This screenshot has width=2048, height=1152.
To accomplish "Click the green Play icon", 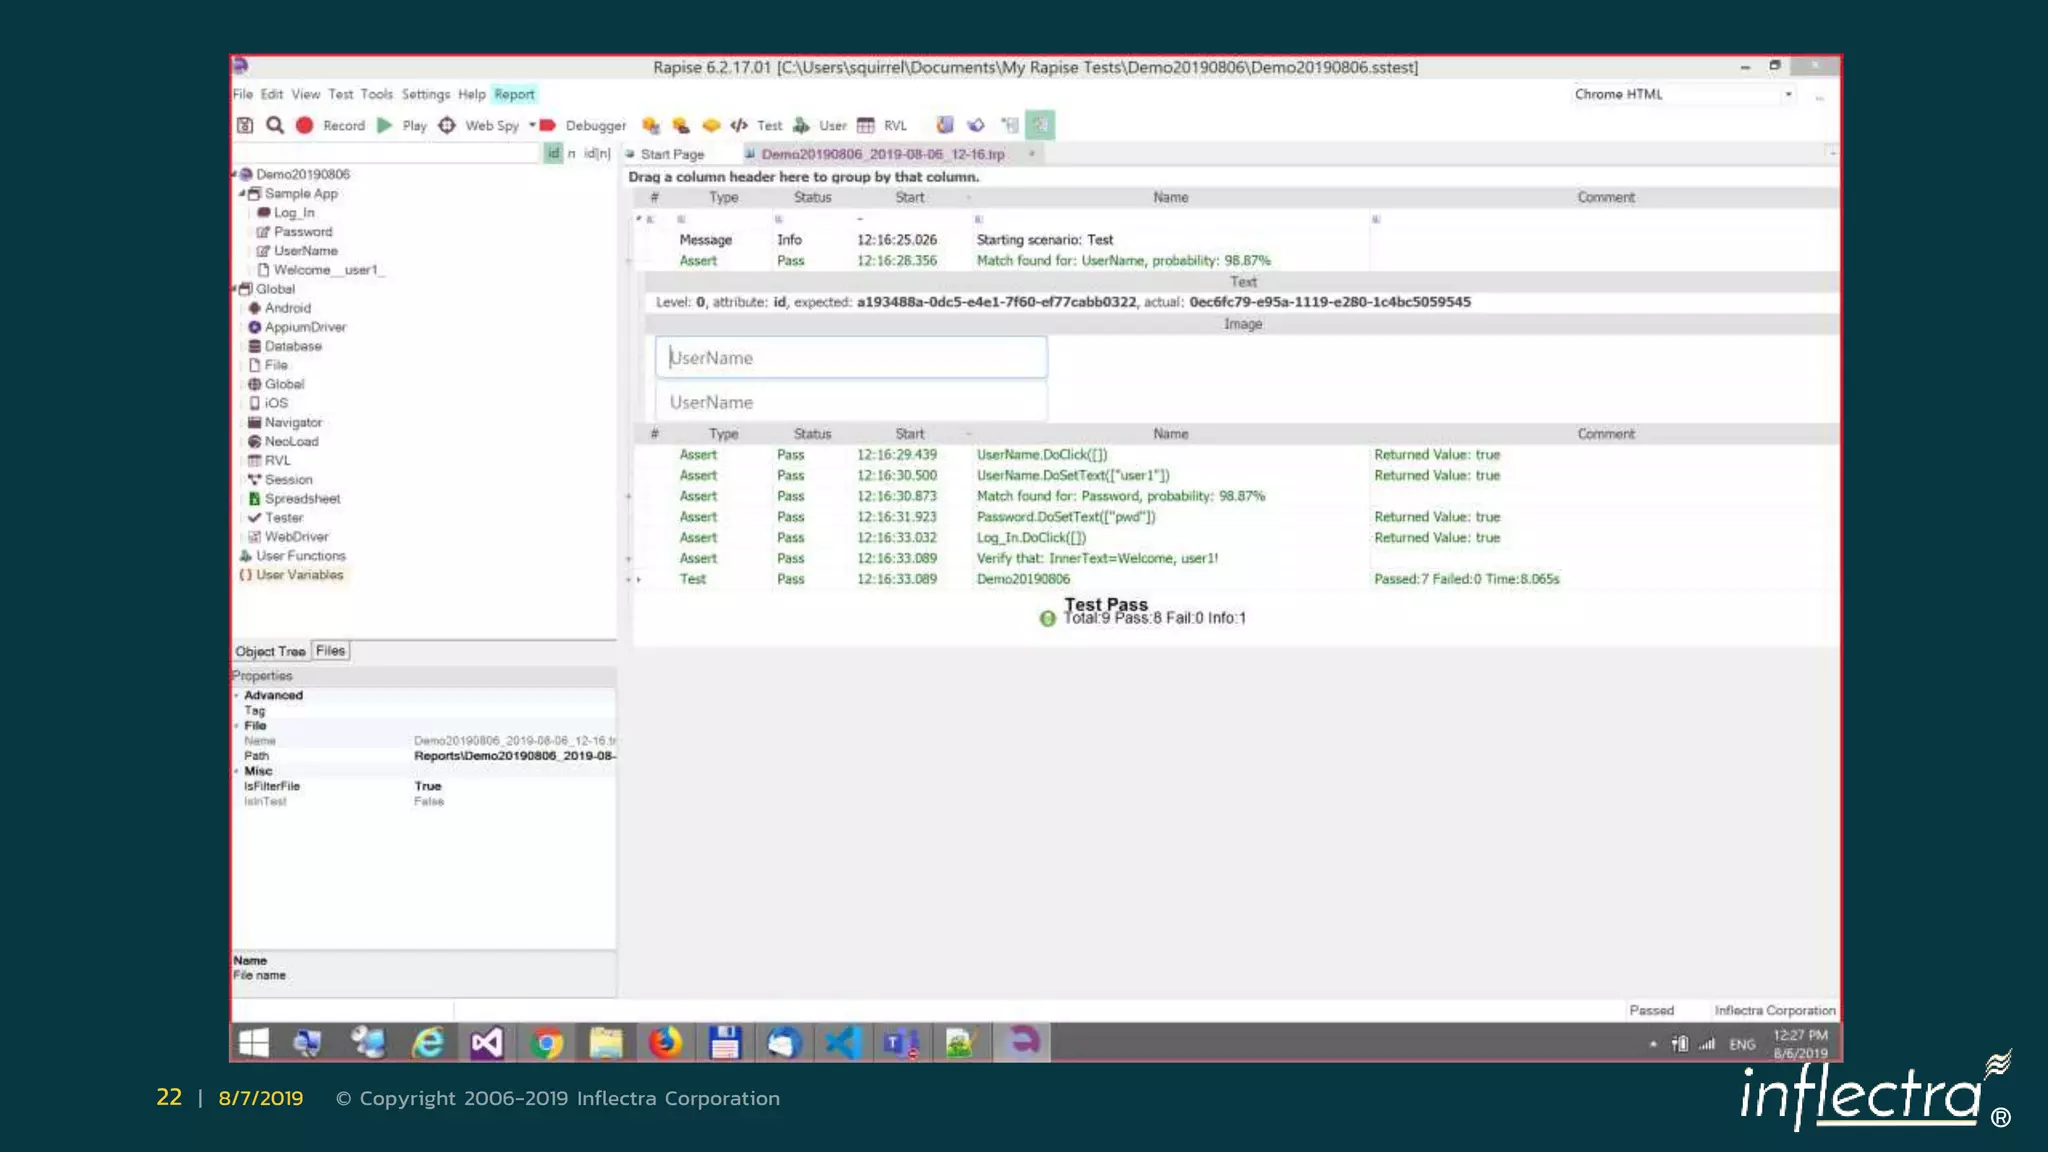I will (385, 125).
